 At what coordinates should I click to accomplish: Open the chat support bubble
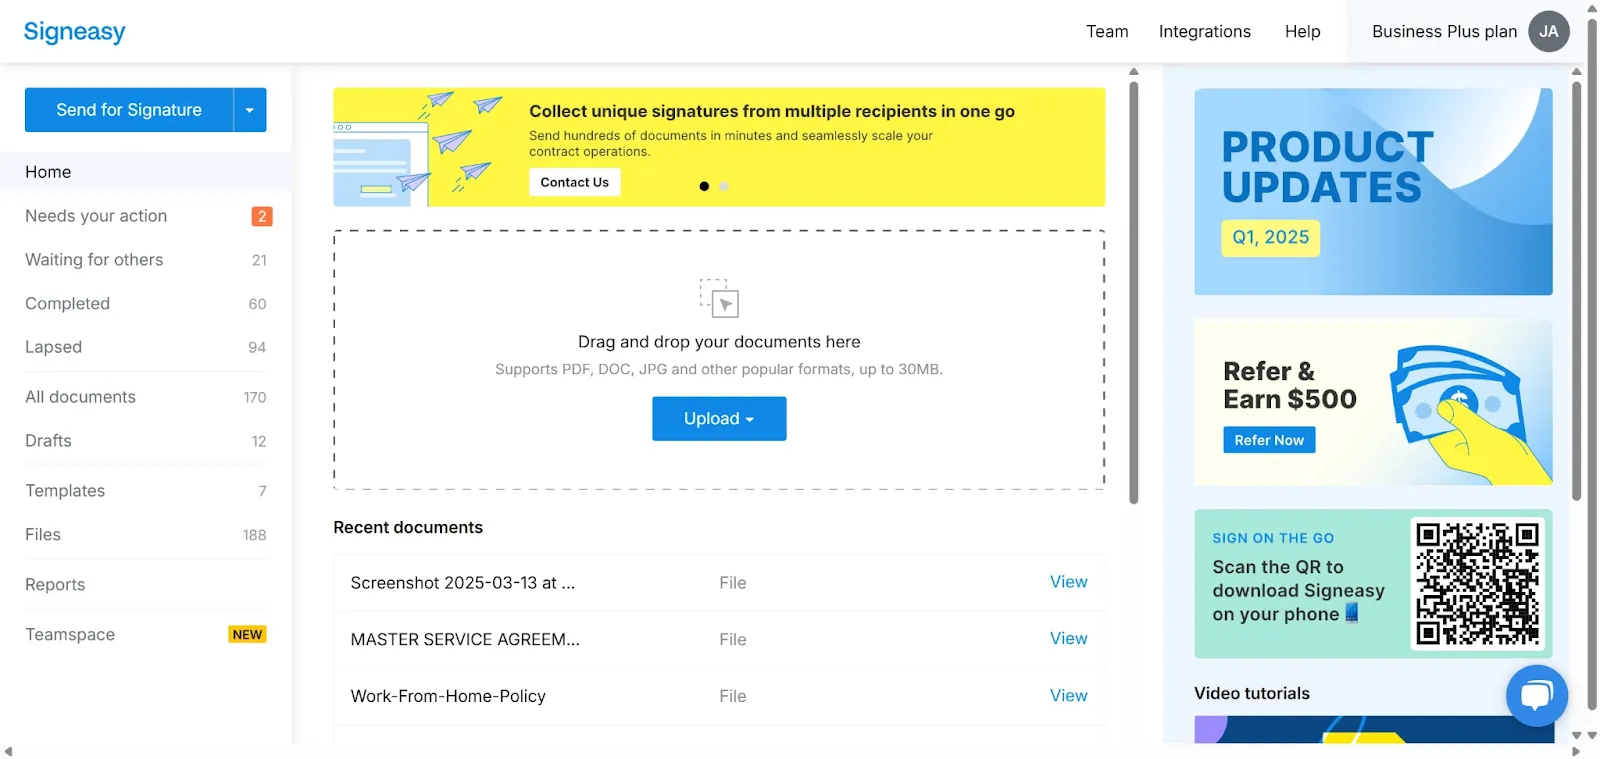pyautogui.click(x=1537, y=695)
